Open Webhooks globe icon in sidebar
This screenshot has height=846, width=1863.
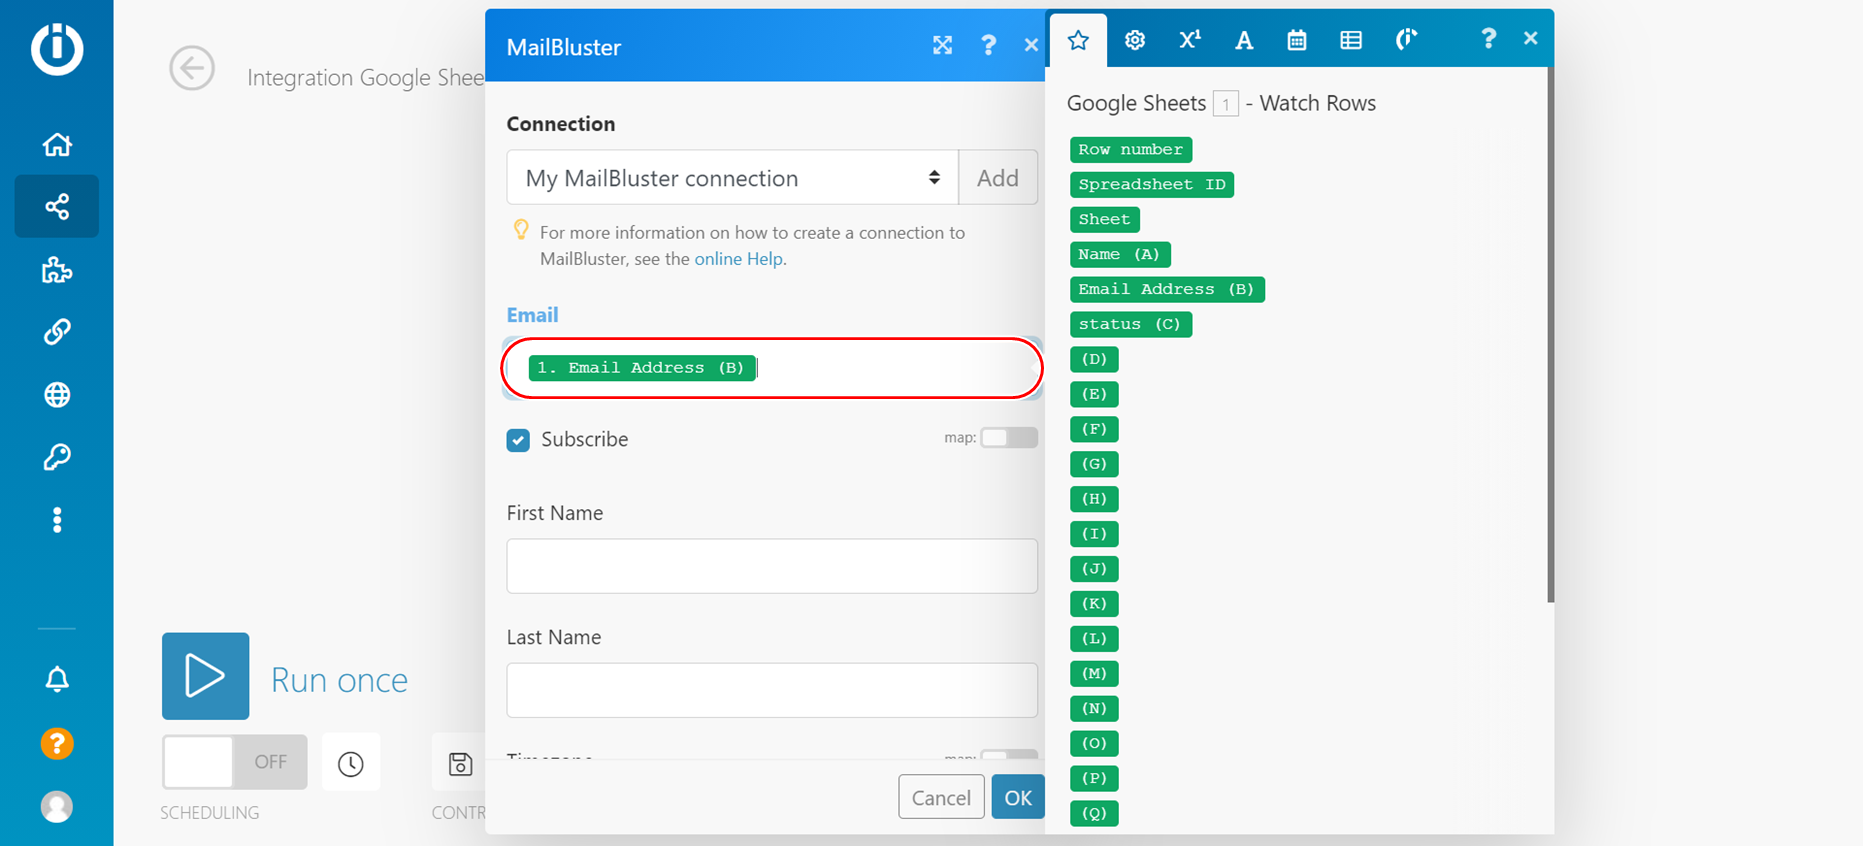pyautogui.click(x=57, y=395)
